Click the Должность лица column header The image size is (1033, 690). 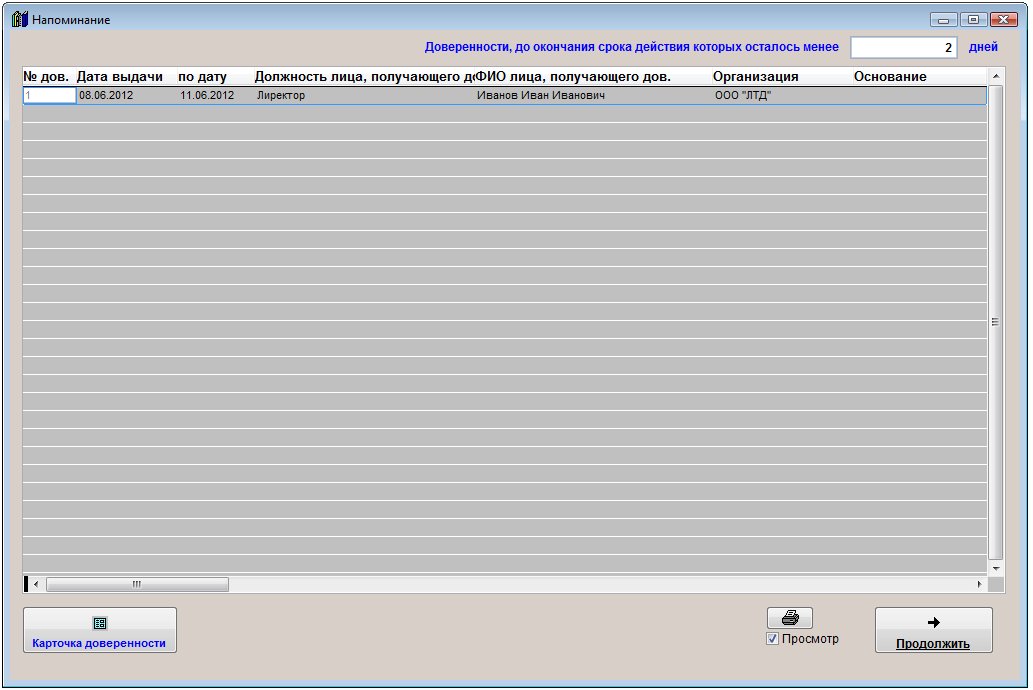click(363, 76)
